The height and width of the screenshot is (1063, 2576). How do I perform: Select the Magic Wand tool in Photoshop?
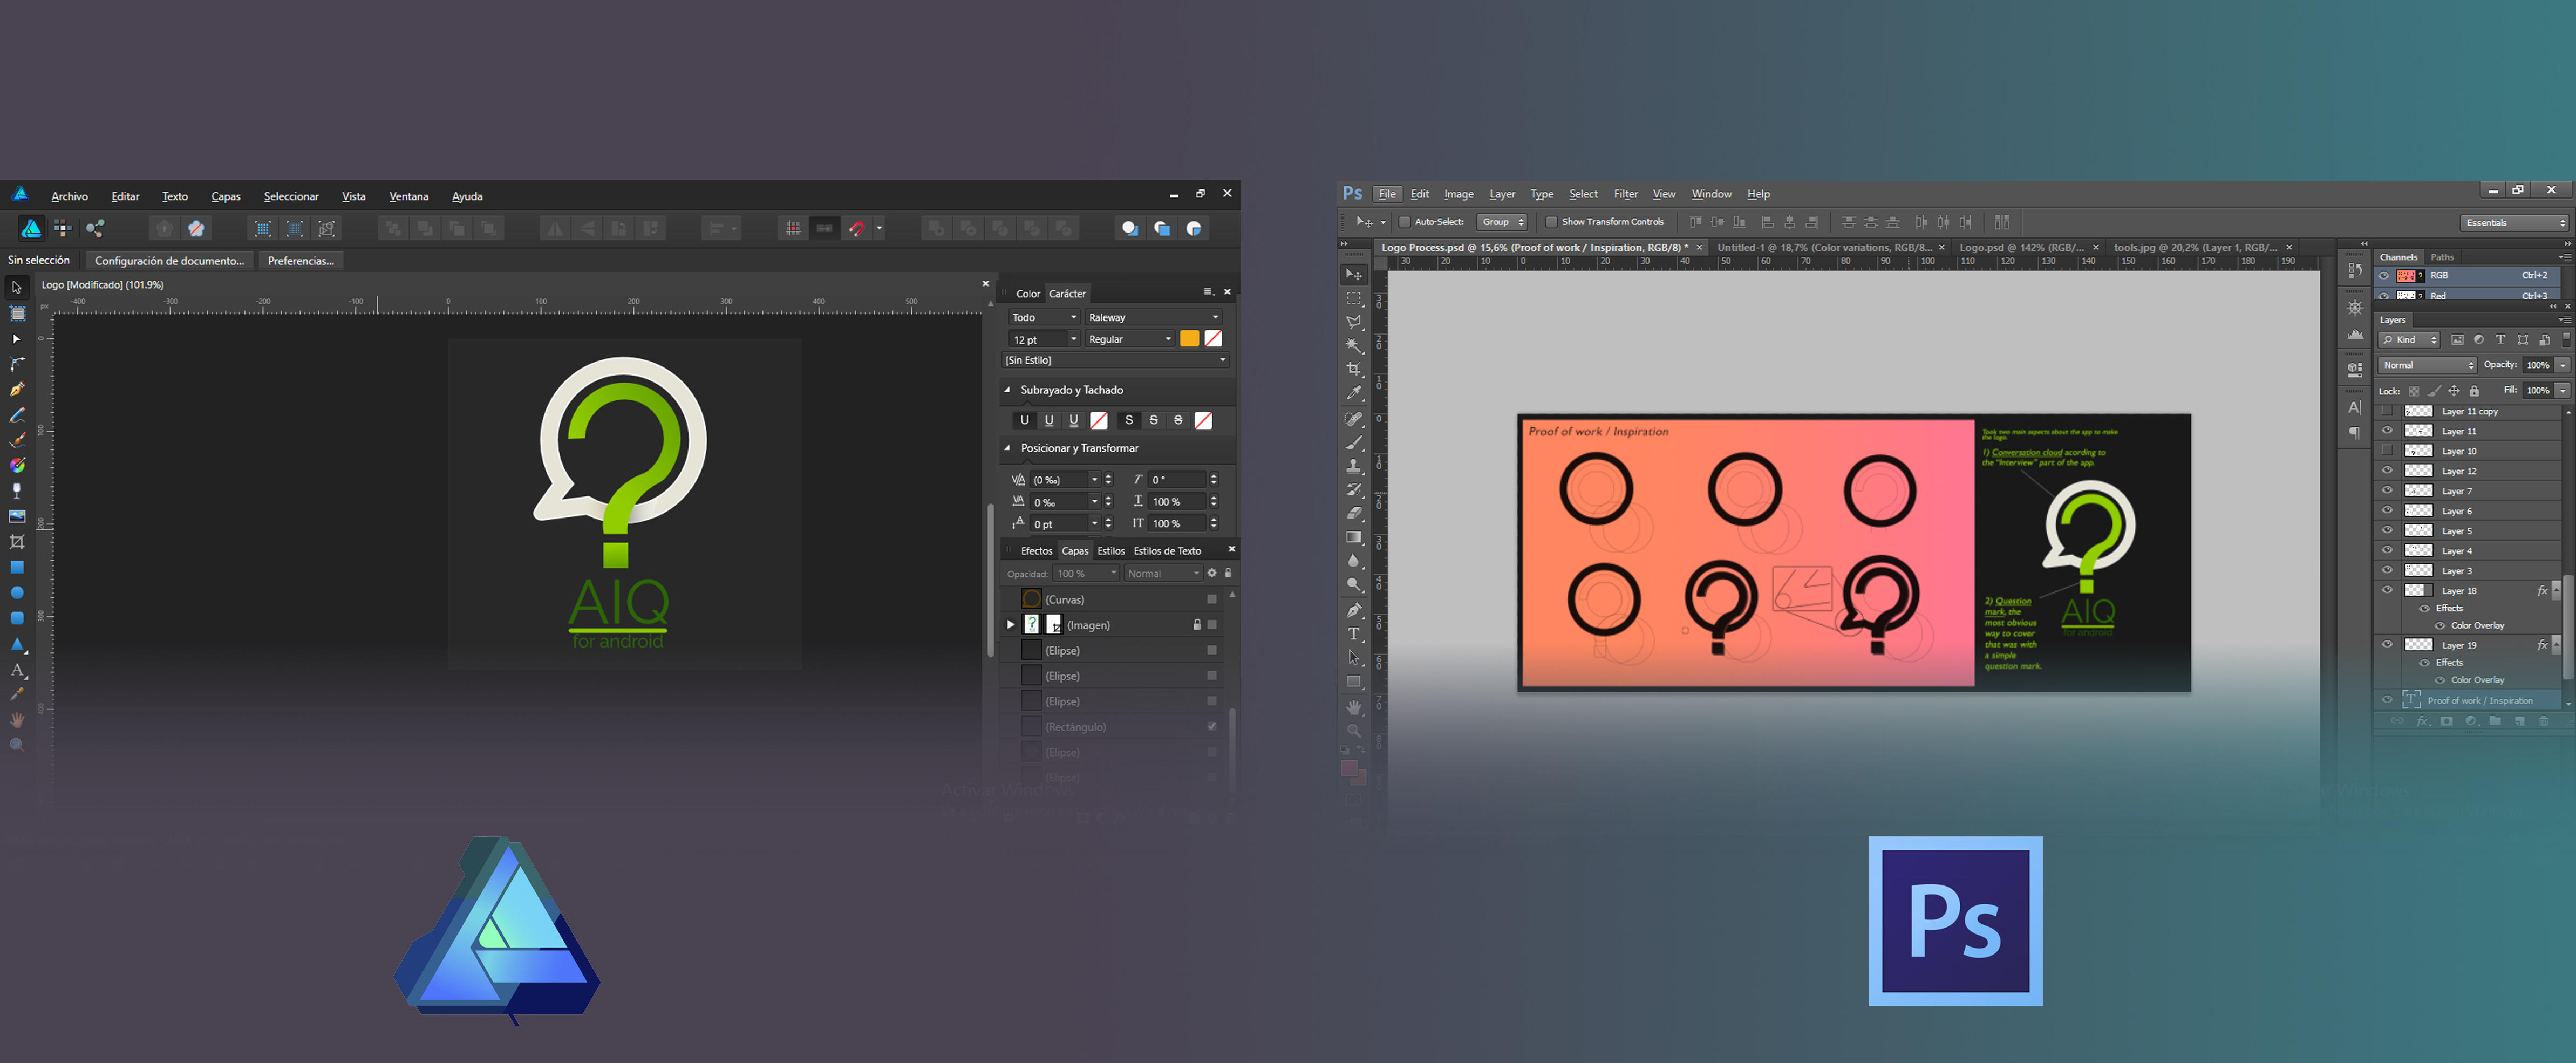[x=1354, y=346]
